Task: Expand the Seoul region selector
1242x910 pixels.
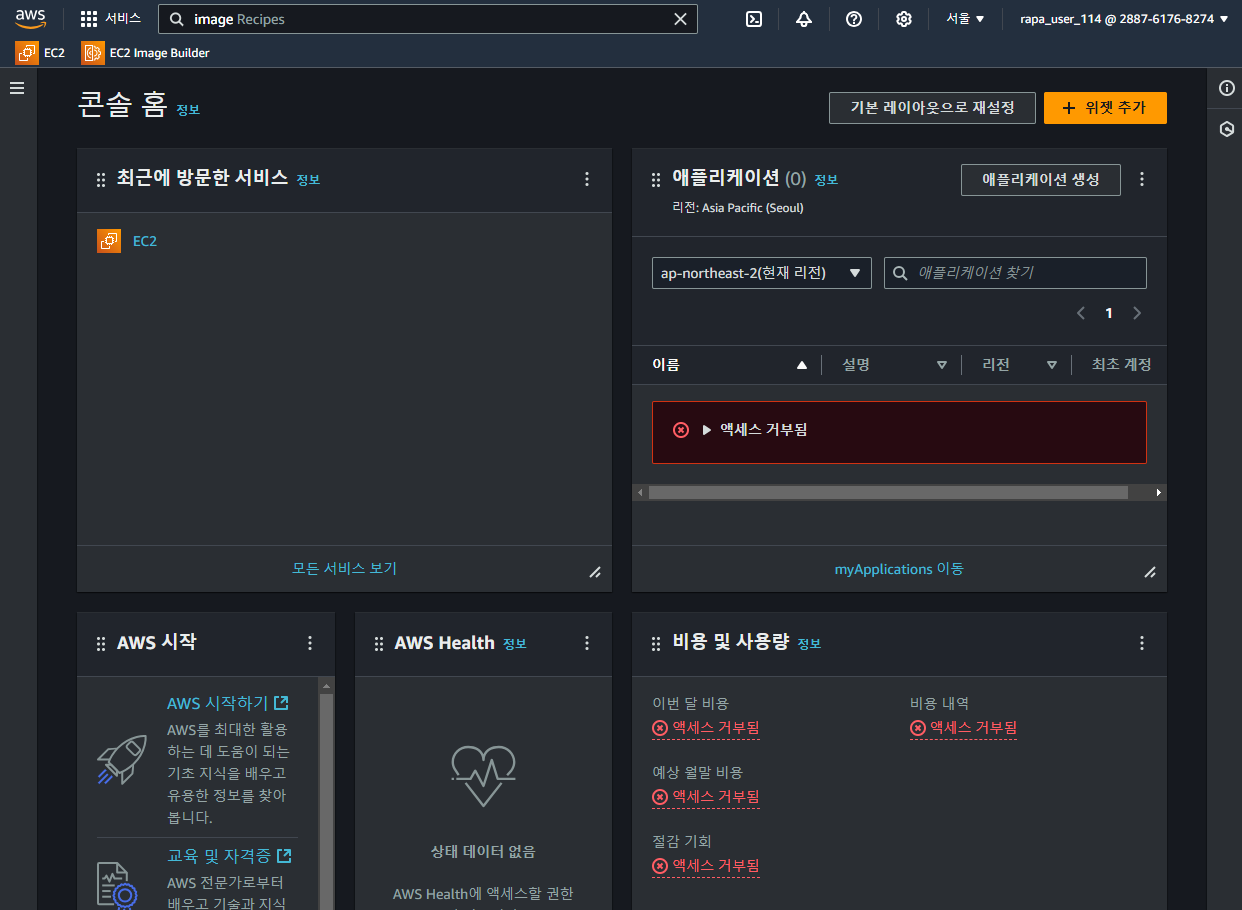Action: click(x=966, y=19)
